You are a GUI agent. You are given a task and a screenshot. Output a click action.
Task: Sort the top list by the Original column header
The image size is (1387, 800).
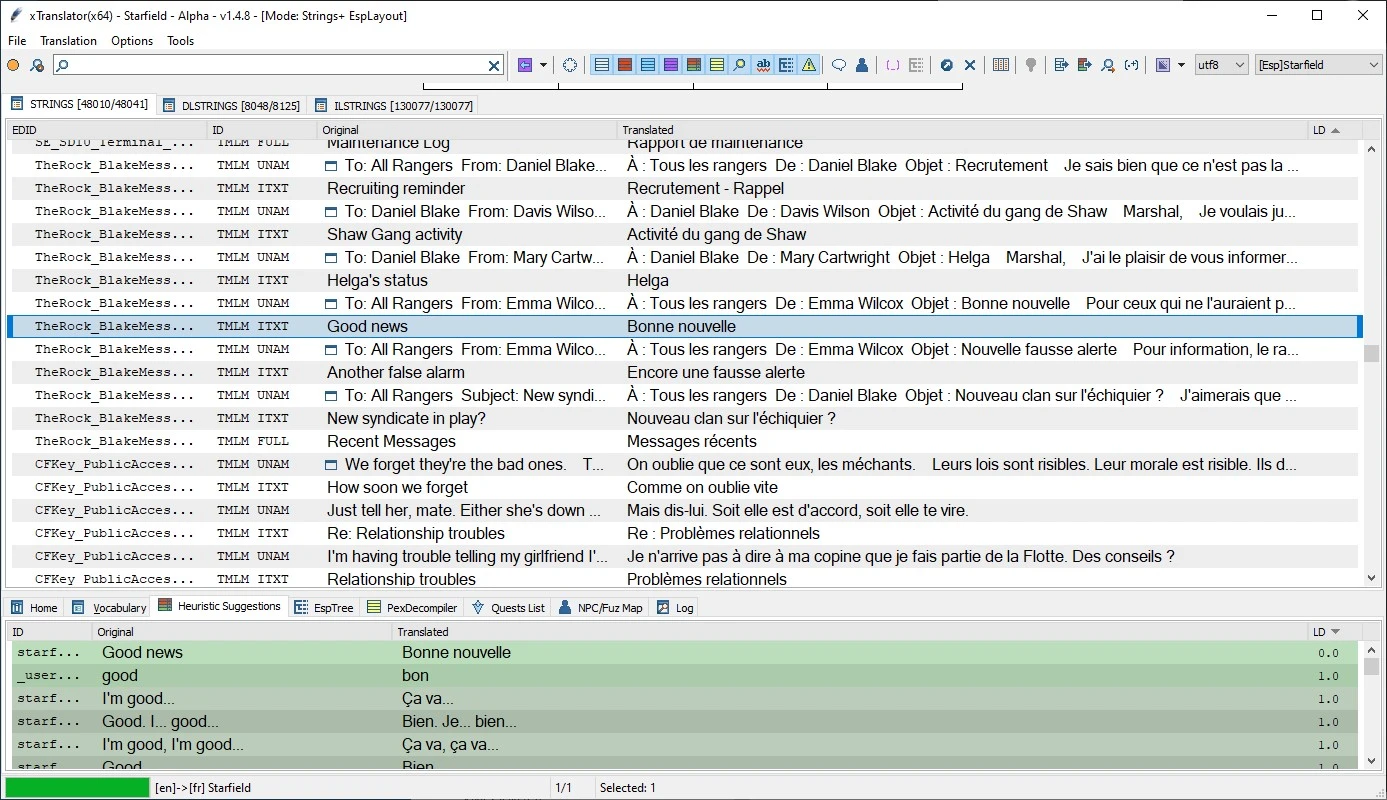468,130
